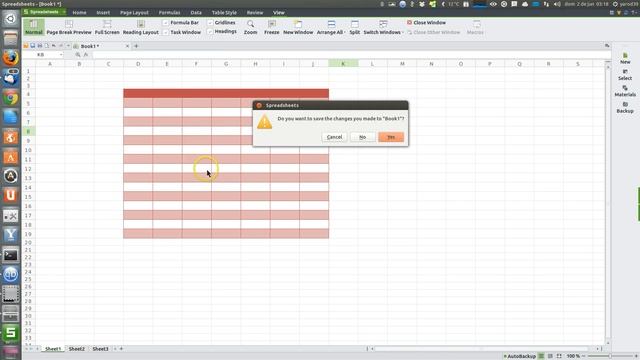Open WPS Spreadsheets dock icon

(x=11, y=333)
